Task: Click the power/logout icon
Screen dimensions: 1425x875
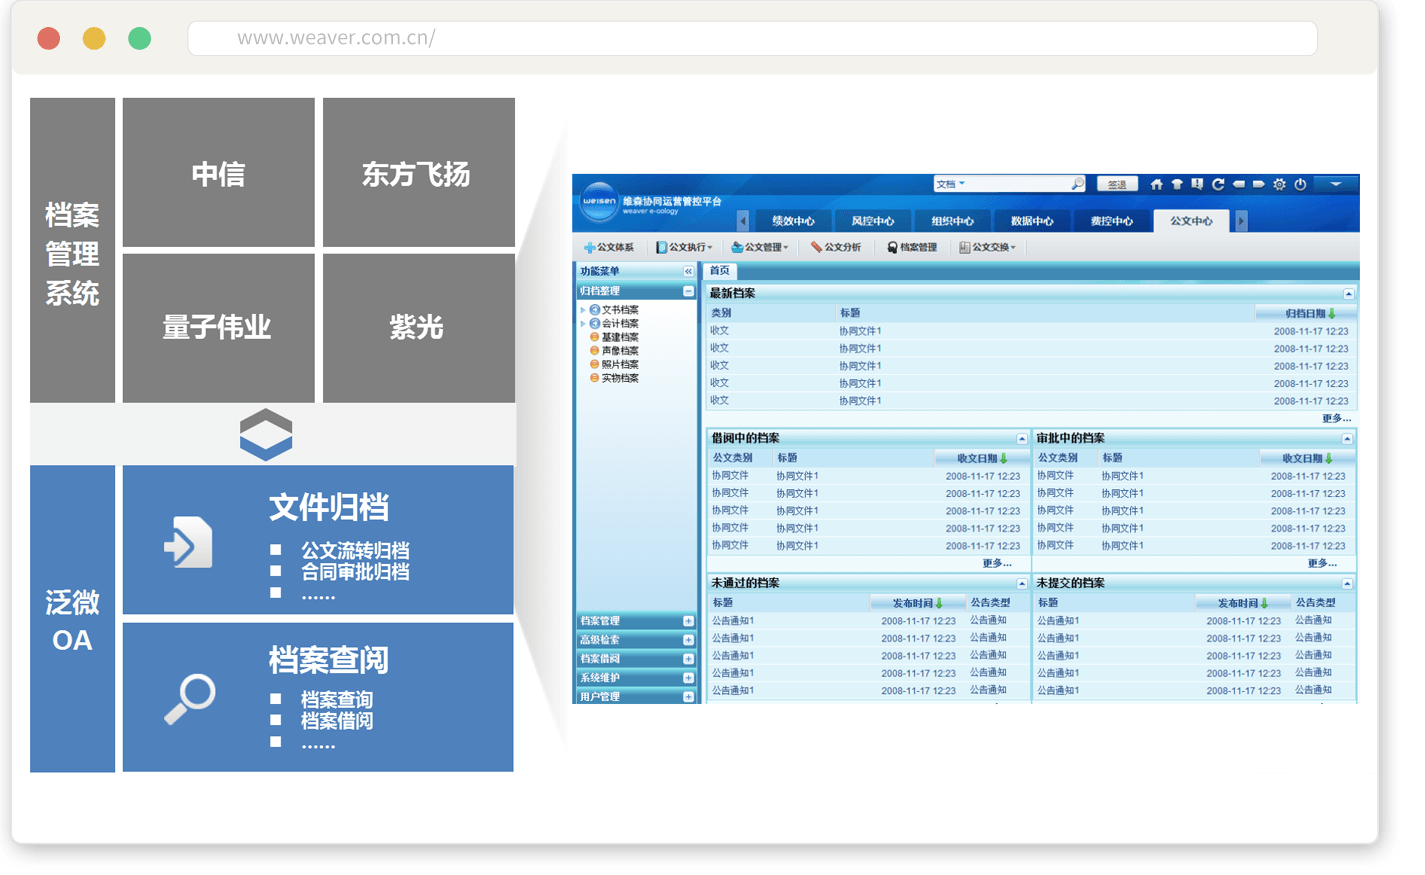Action: click(1300, 184)
